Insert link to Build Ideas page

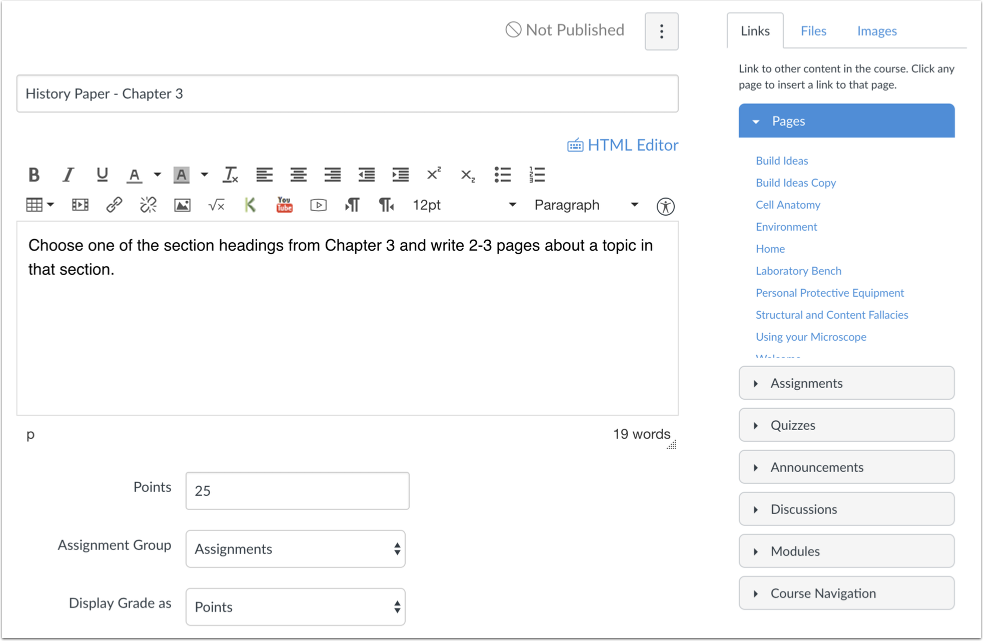click(782, 161)
